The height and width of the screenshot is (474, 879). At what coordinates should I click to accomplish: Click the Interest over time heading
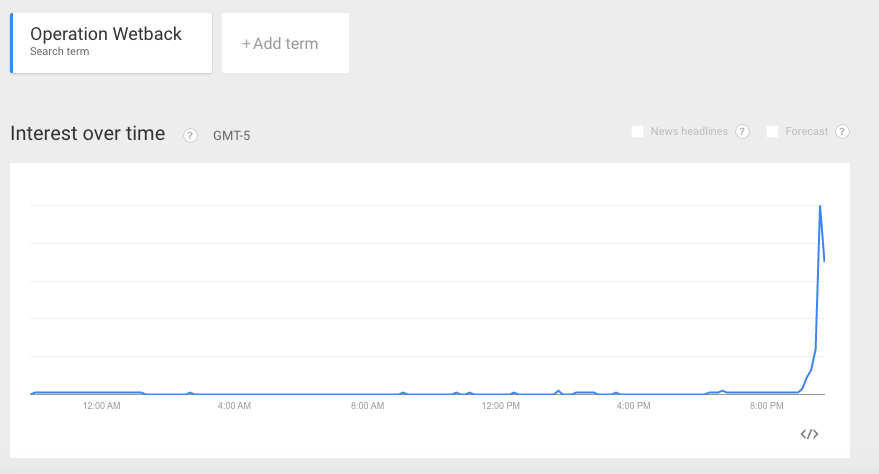click(87, 134)
